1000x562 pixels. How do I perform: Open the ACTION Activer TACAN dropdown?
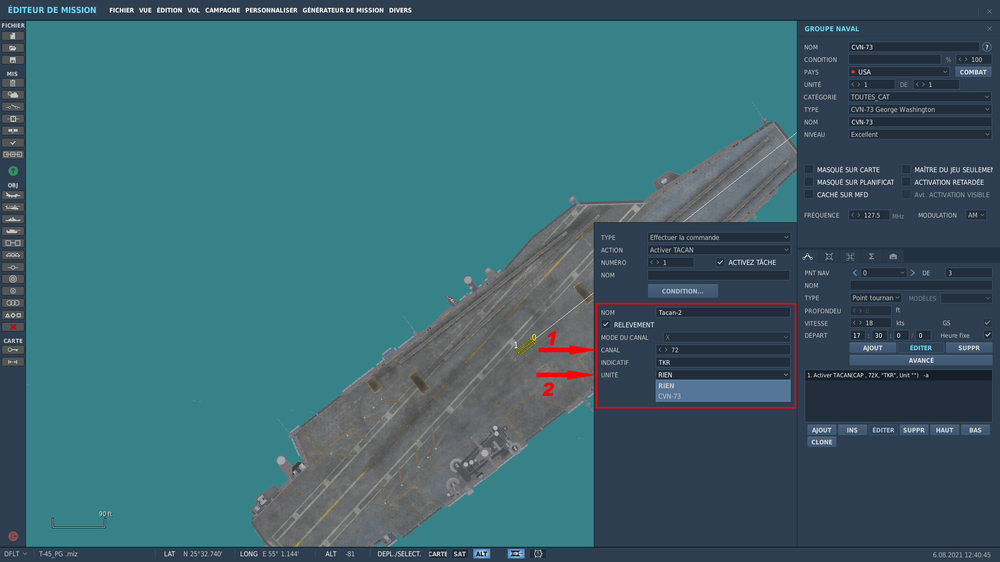(719, 250)
